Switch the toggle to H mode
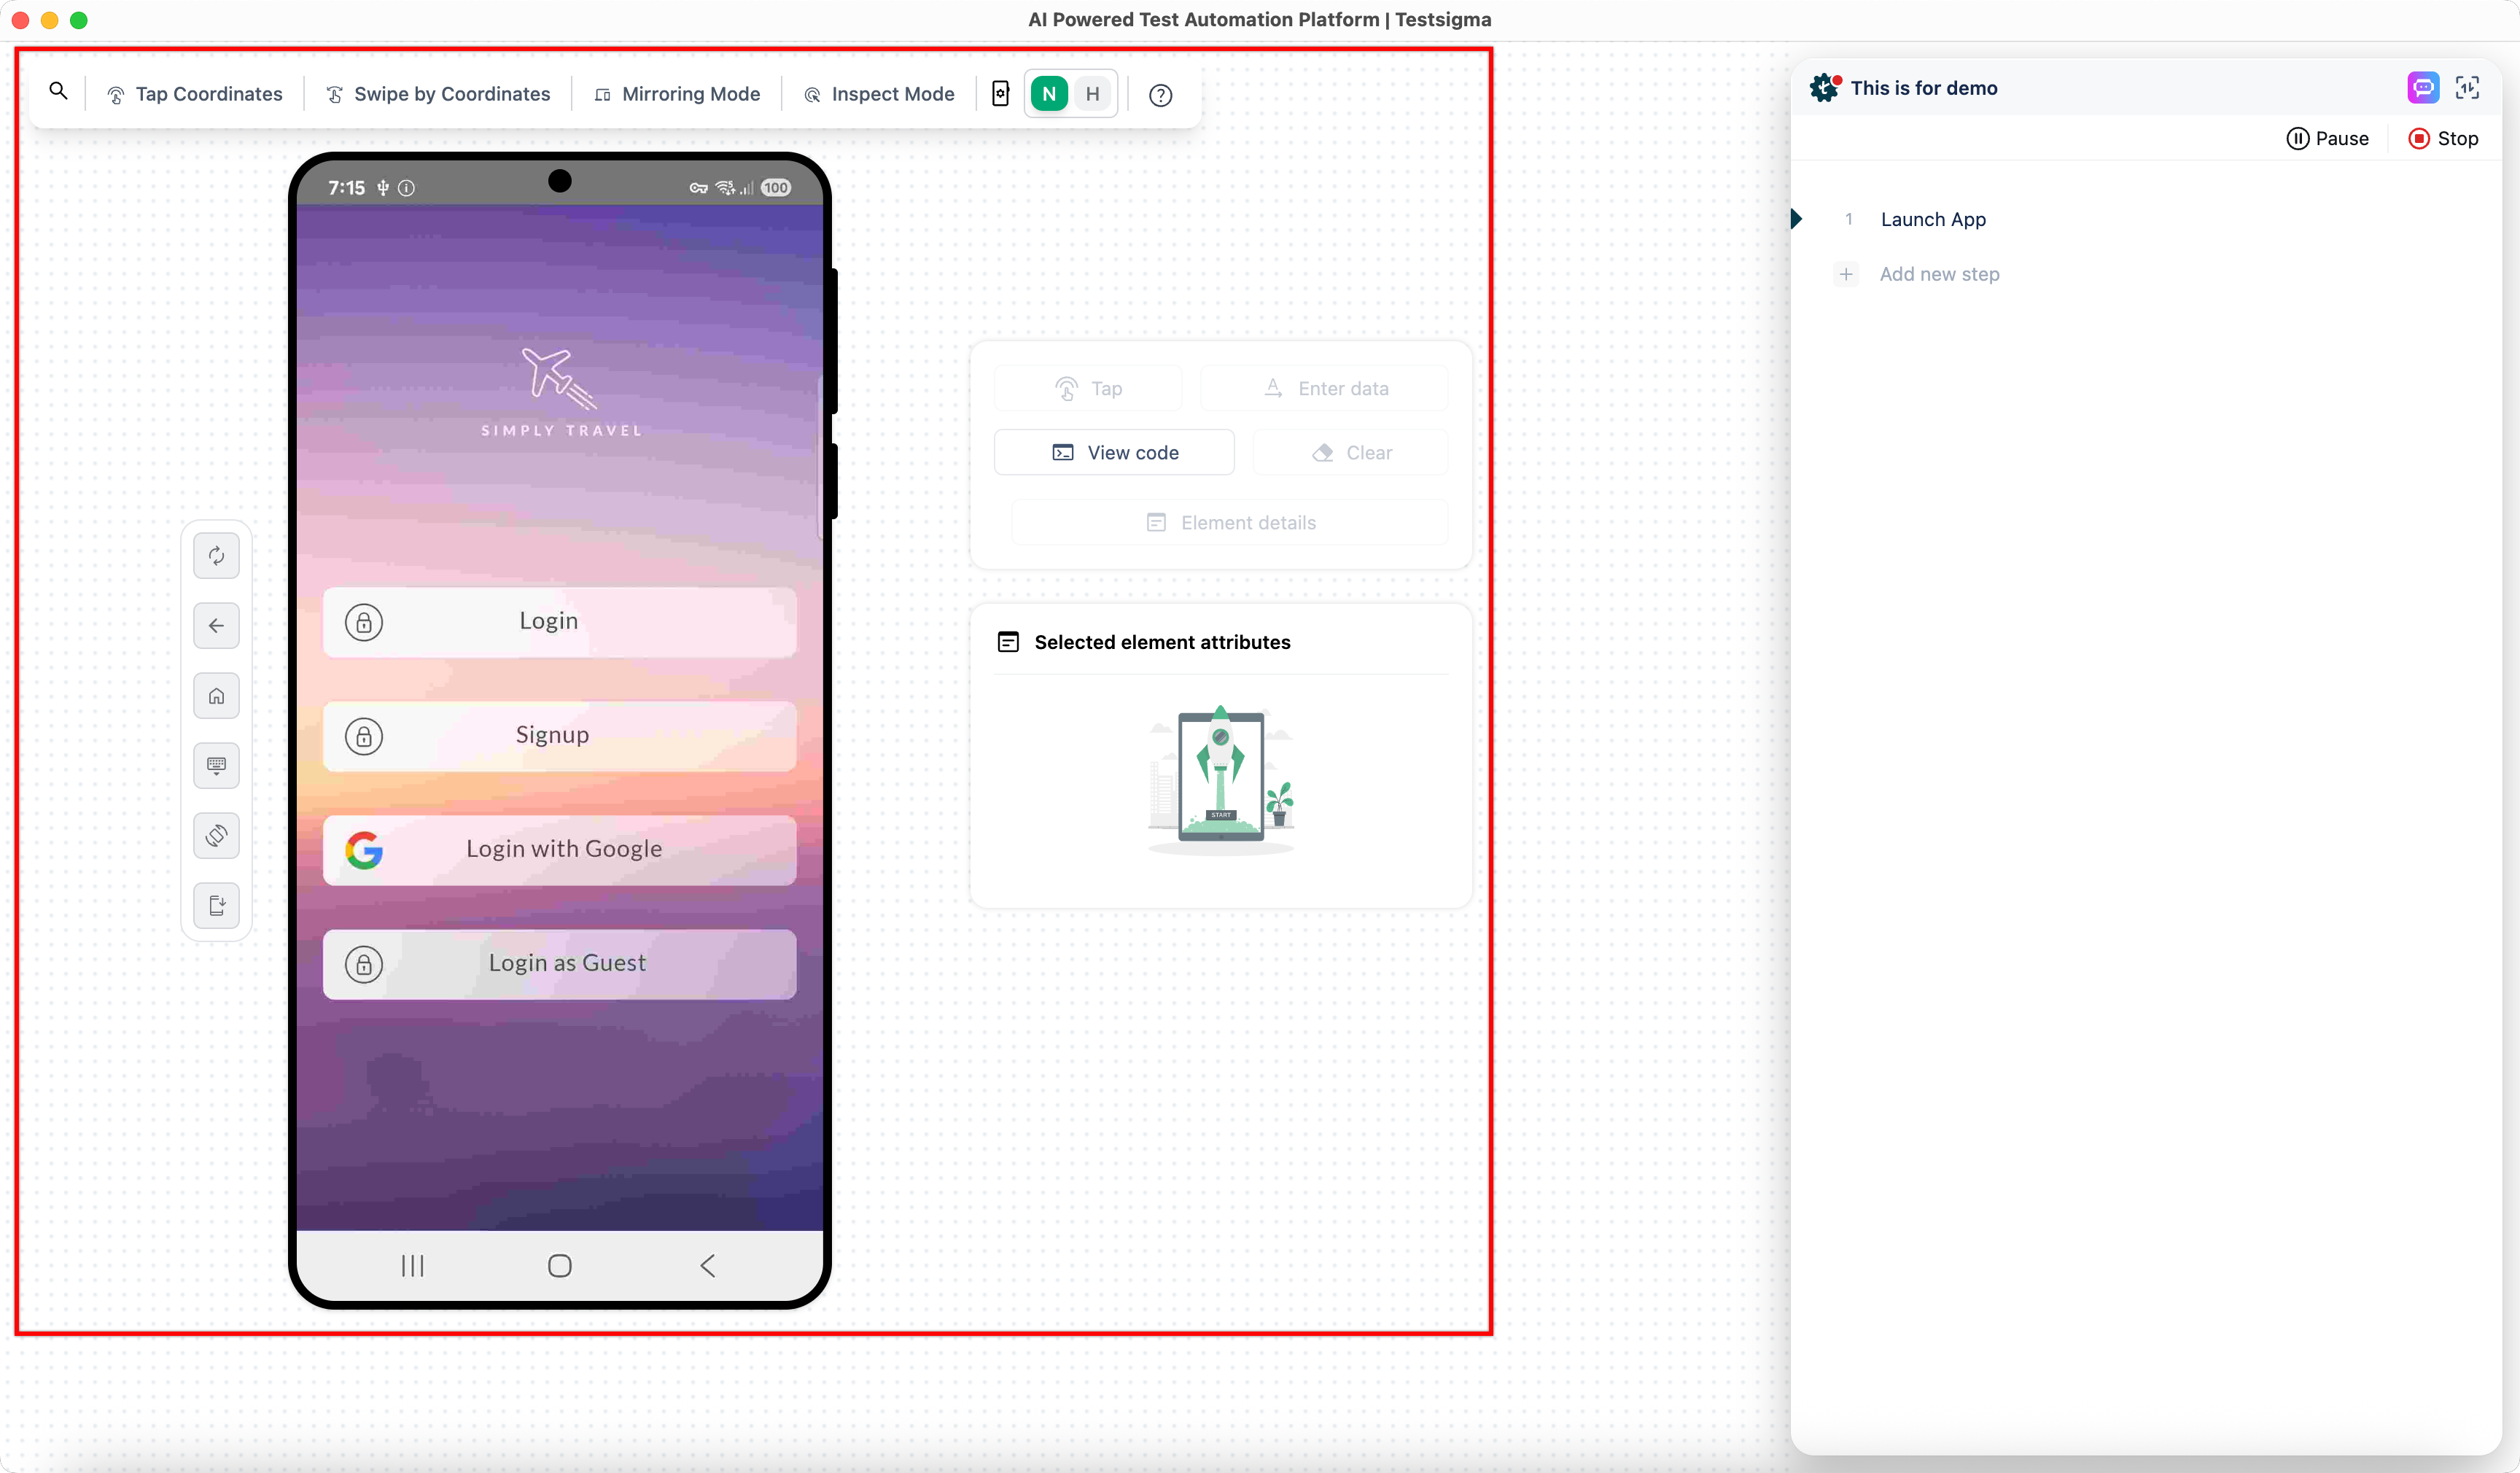Screen dimensions: 2520x1473 1091,93
